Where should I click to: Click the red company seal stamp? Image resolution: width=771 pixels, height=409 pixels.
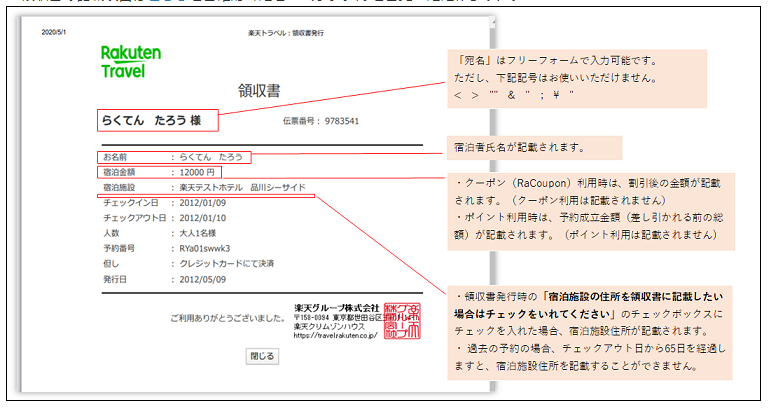coord(402,321)
